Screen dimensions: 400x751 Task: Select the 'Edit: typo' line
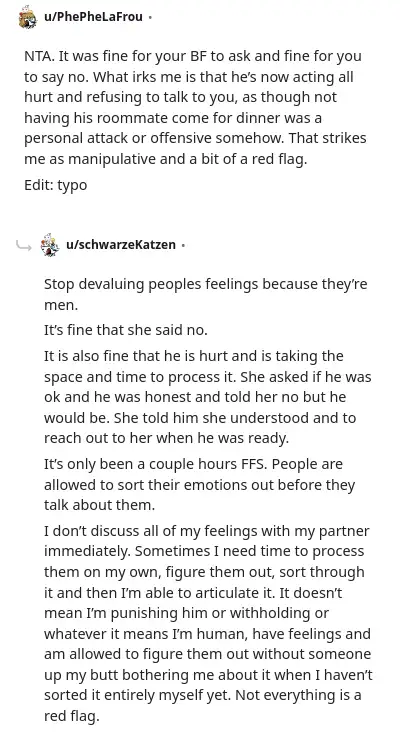[56, 185]
